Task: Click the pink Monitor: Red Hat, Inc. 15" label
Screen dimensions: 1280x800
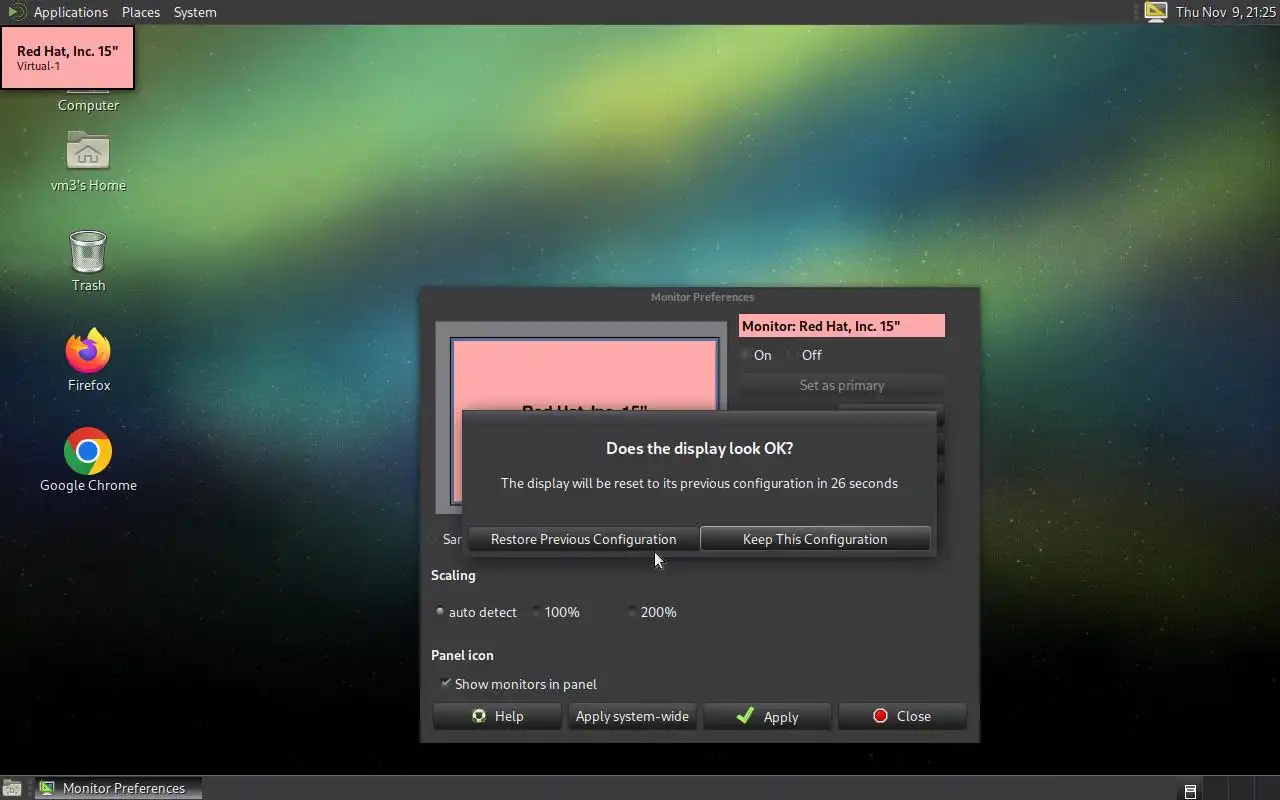Action: [x=842, y=326]
